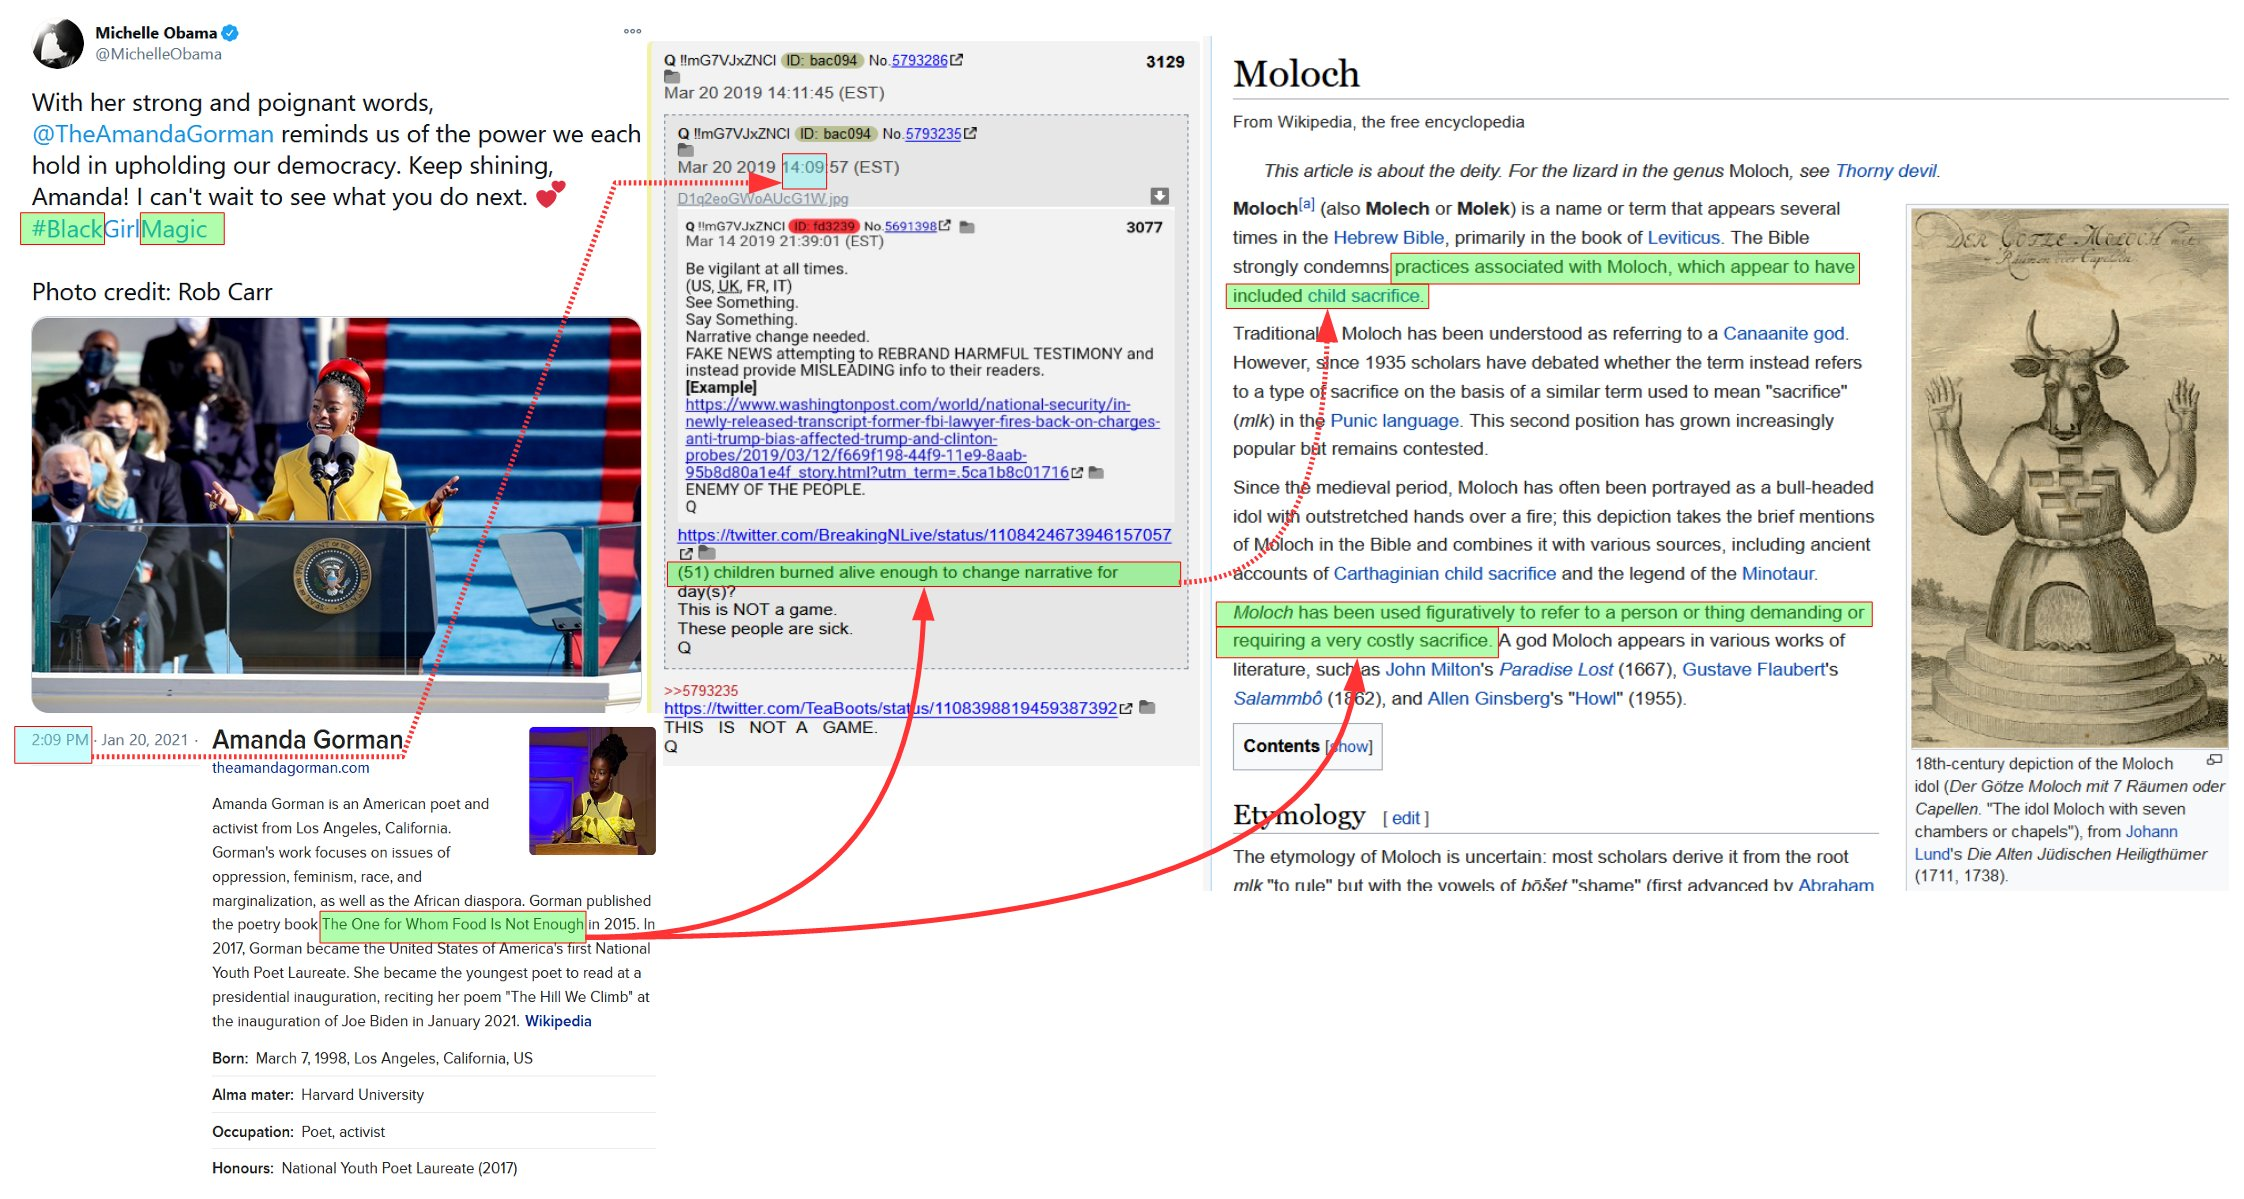Open the @TheAmandaGorman mention in the tweet
The image size is (2244, 1199).
coord(153,134)
